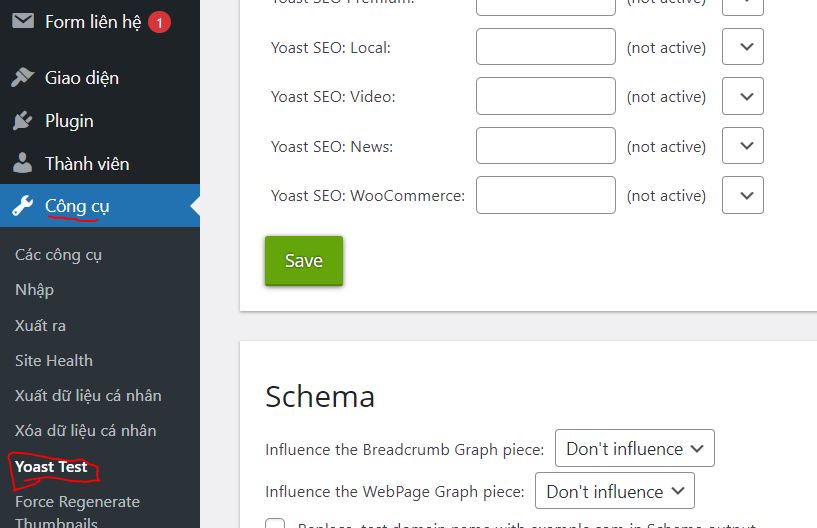Focus the Yoast SEO: WooCommerce version field

[546, 195]
